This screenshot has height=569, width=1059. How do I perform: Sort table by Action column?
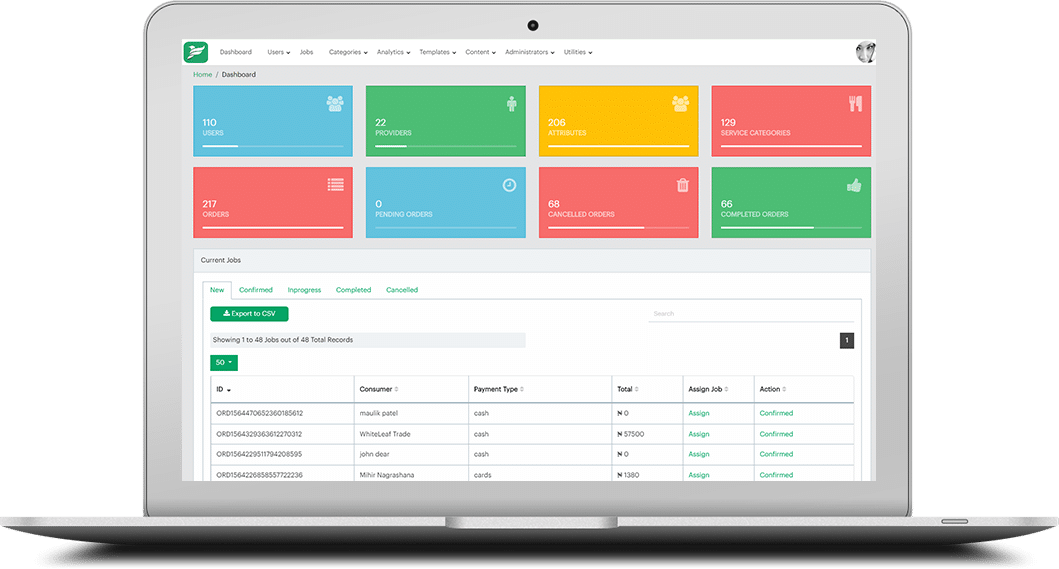point(804,389)
